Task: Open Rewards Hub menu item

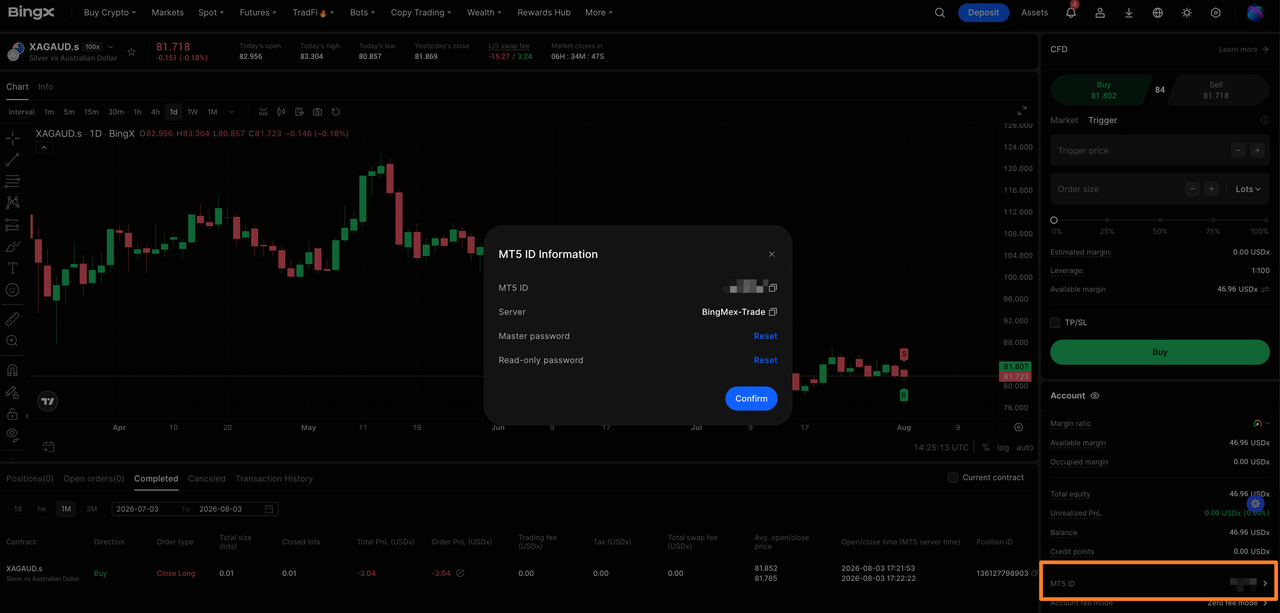Action: 544,13
